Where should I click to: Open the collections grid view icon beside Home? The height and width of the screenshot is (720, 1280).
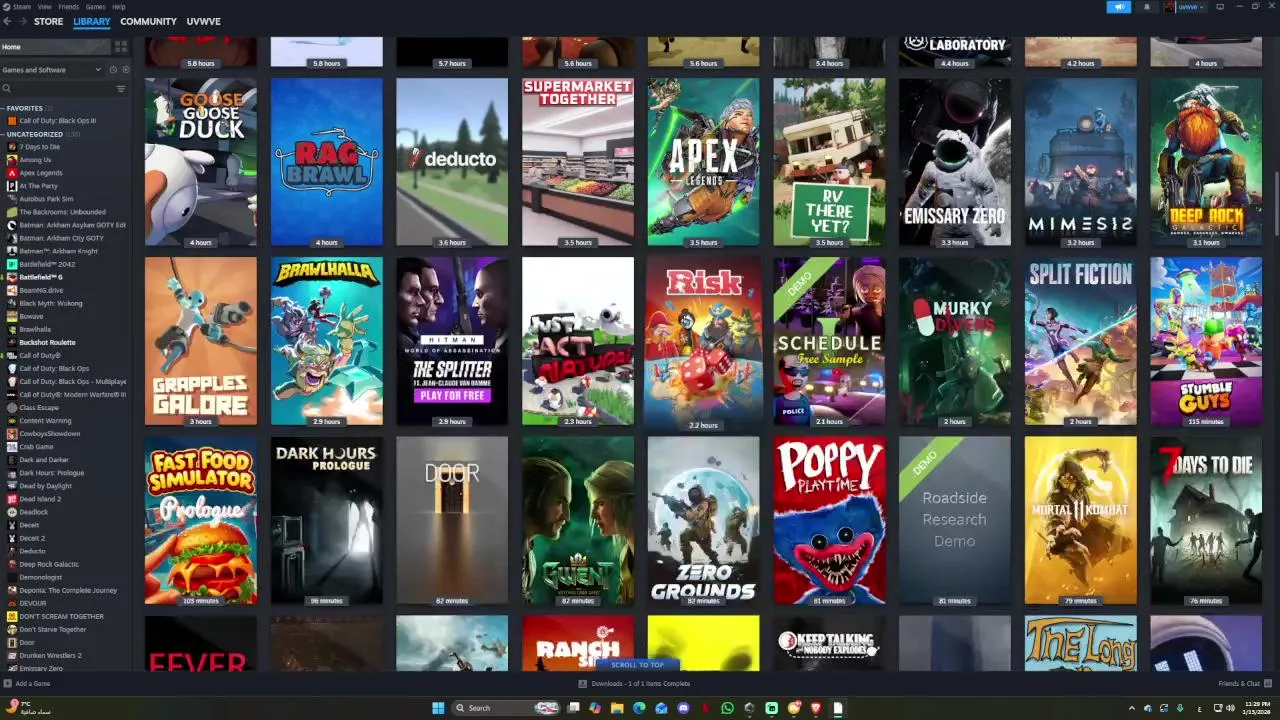coord(121,46)
